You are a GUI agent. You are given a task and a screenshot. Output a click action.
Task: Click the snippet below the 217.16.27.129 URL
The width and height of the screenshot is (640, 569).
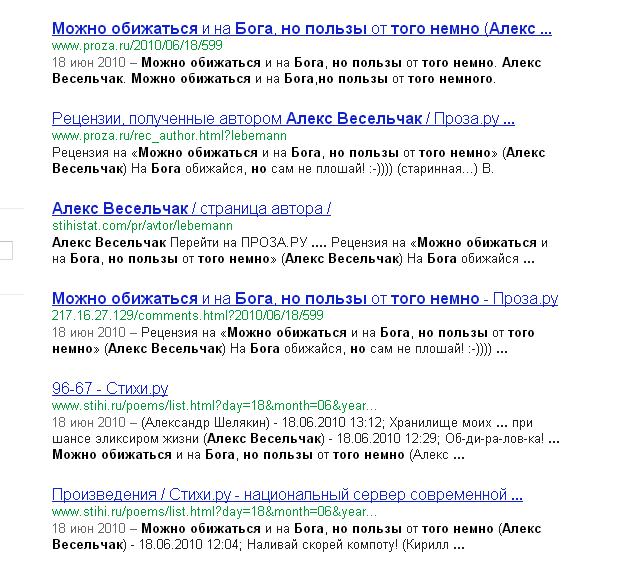click(x=290, y=341)
